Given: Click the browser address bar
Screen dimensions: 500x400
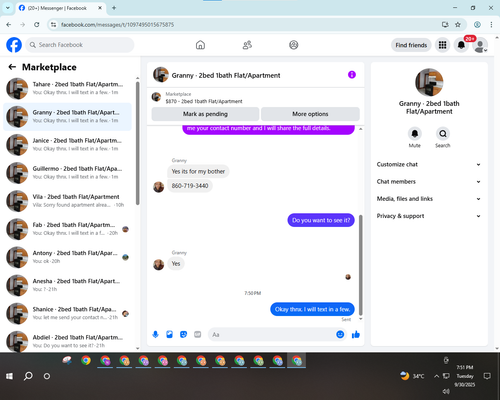Looking at the screenshot, I should (x=247, y=25).
